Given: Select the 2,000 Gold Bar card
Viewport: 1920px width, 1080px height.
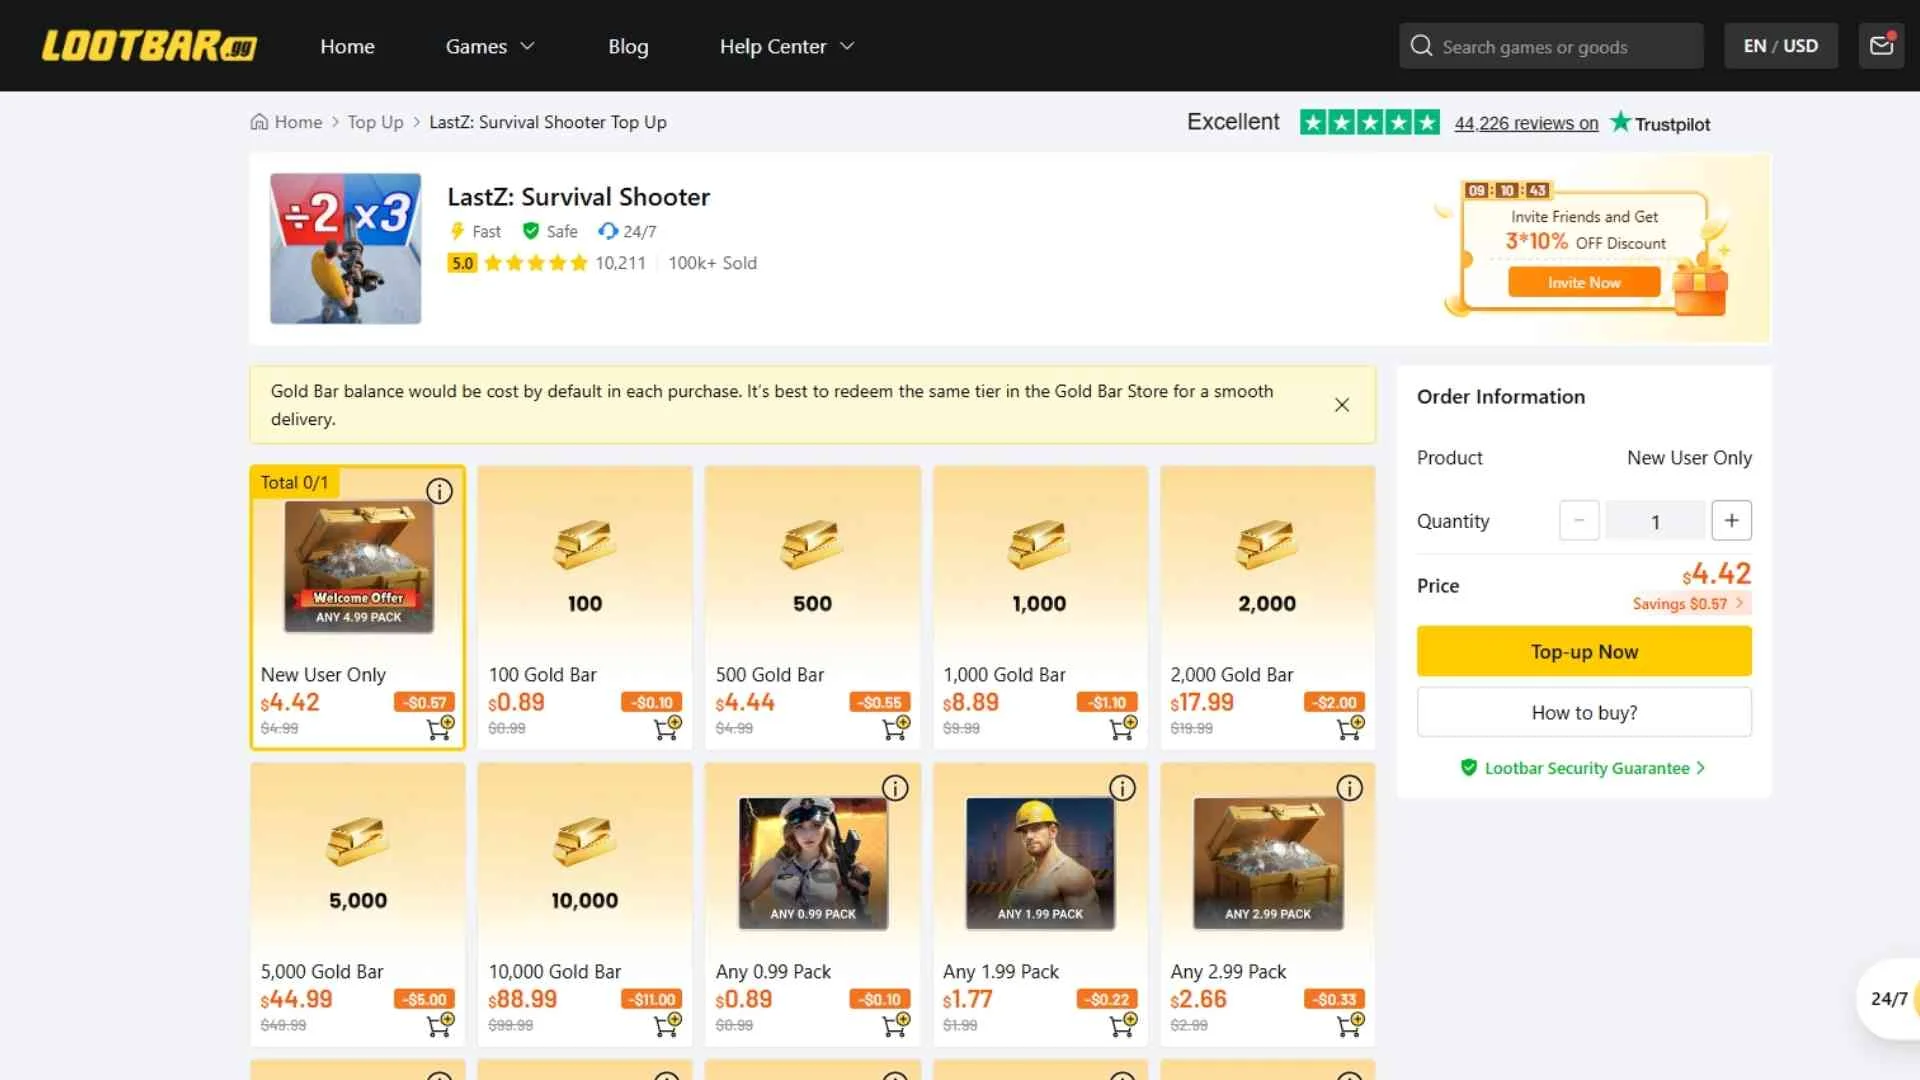Looking at the screenshot, I should (1267, 607).
